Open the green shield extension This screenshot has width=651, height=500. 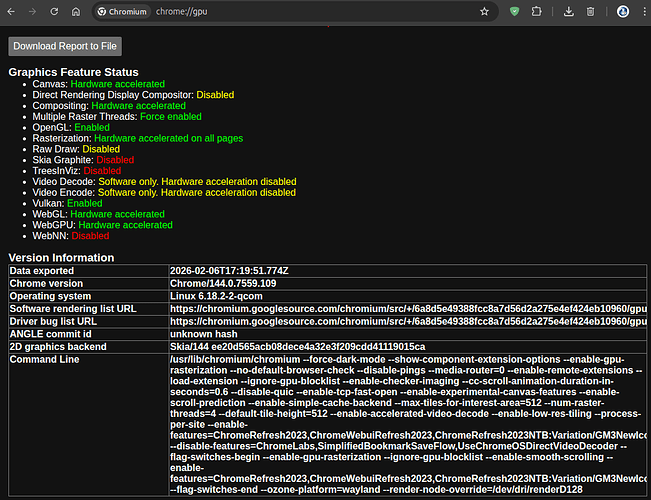[x=514, y=12]
